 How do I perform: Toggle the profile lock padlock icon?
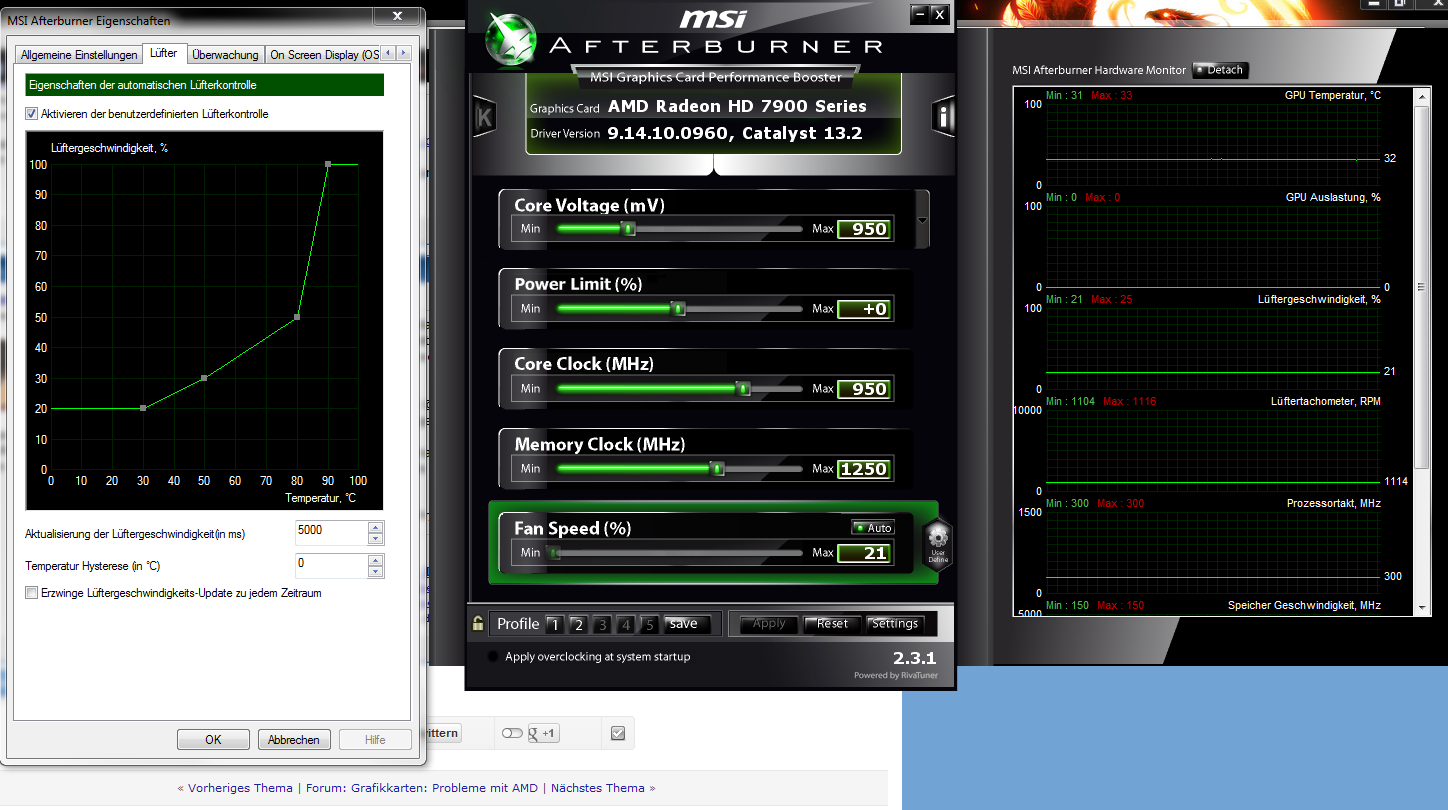click(479, 623)
